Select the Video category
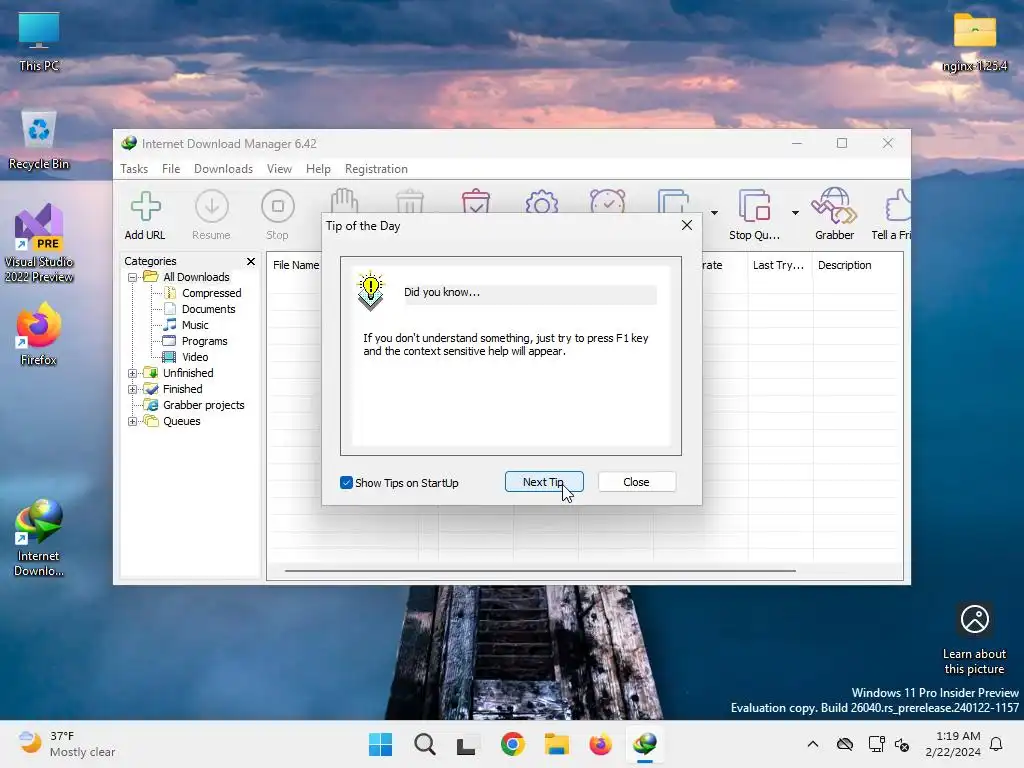 195,357
